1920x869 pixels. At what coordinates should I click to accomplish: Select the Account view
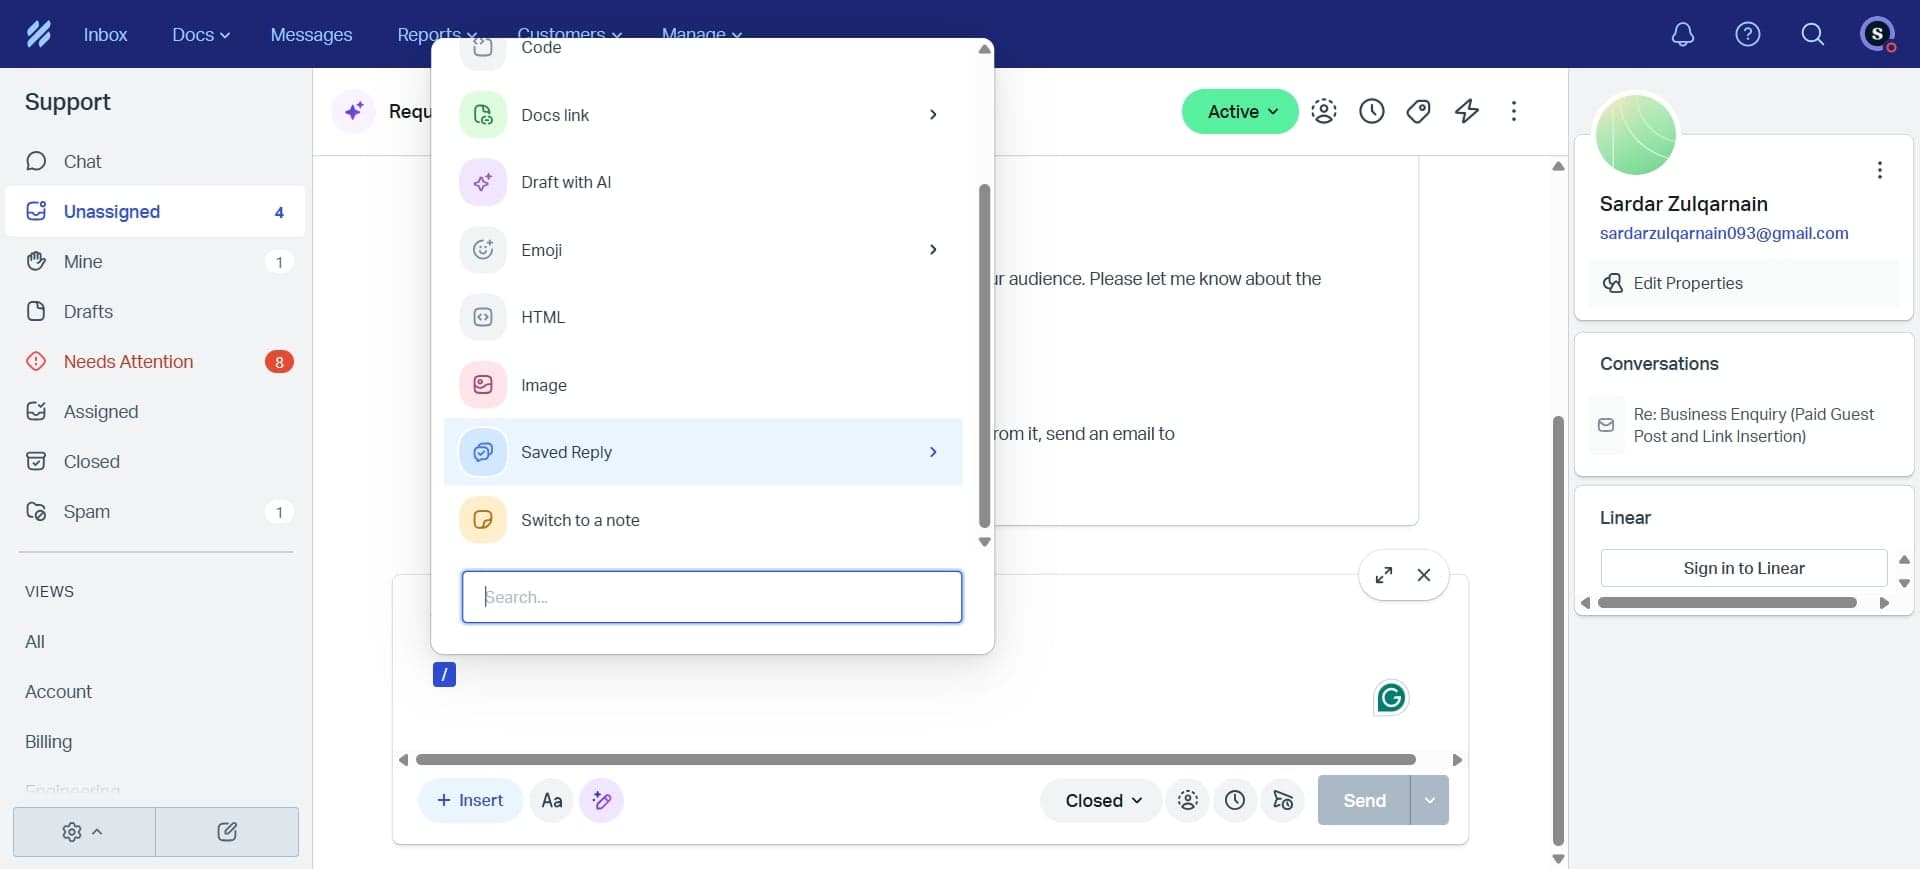58,691
